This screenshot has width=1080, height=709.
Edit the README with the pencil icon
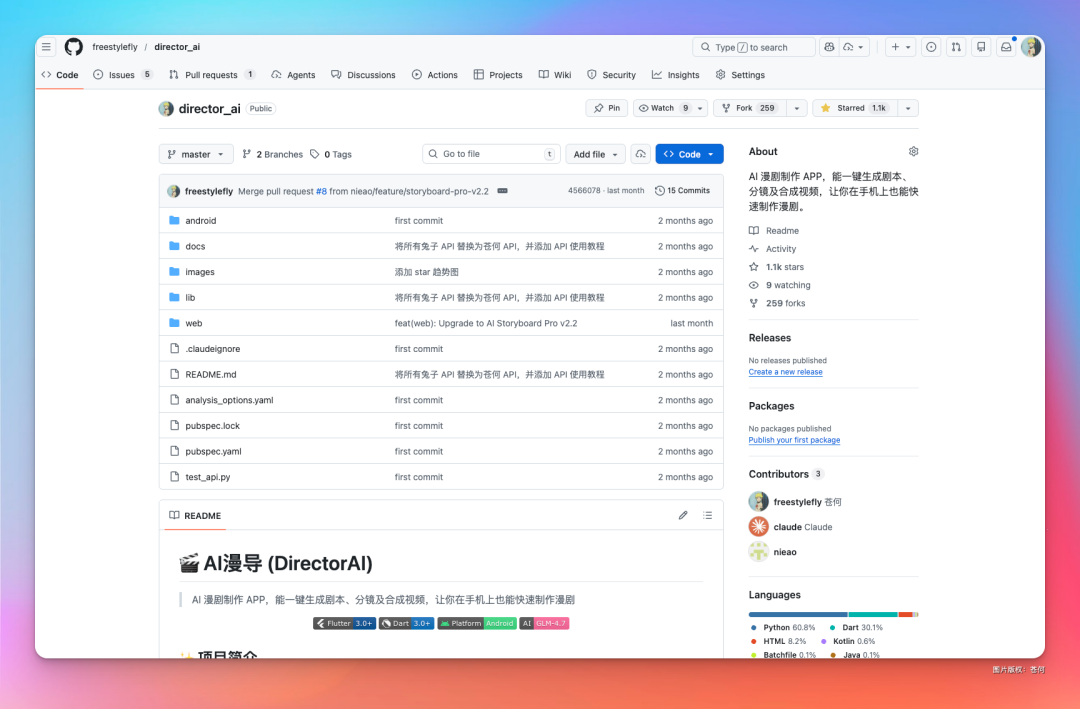(x=683, y=515)
